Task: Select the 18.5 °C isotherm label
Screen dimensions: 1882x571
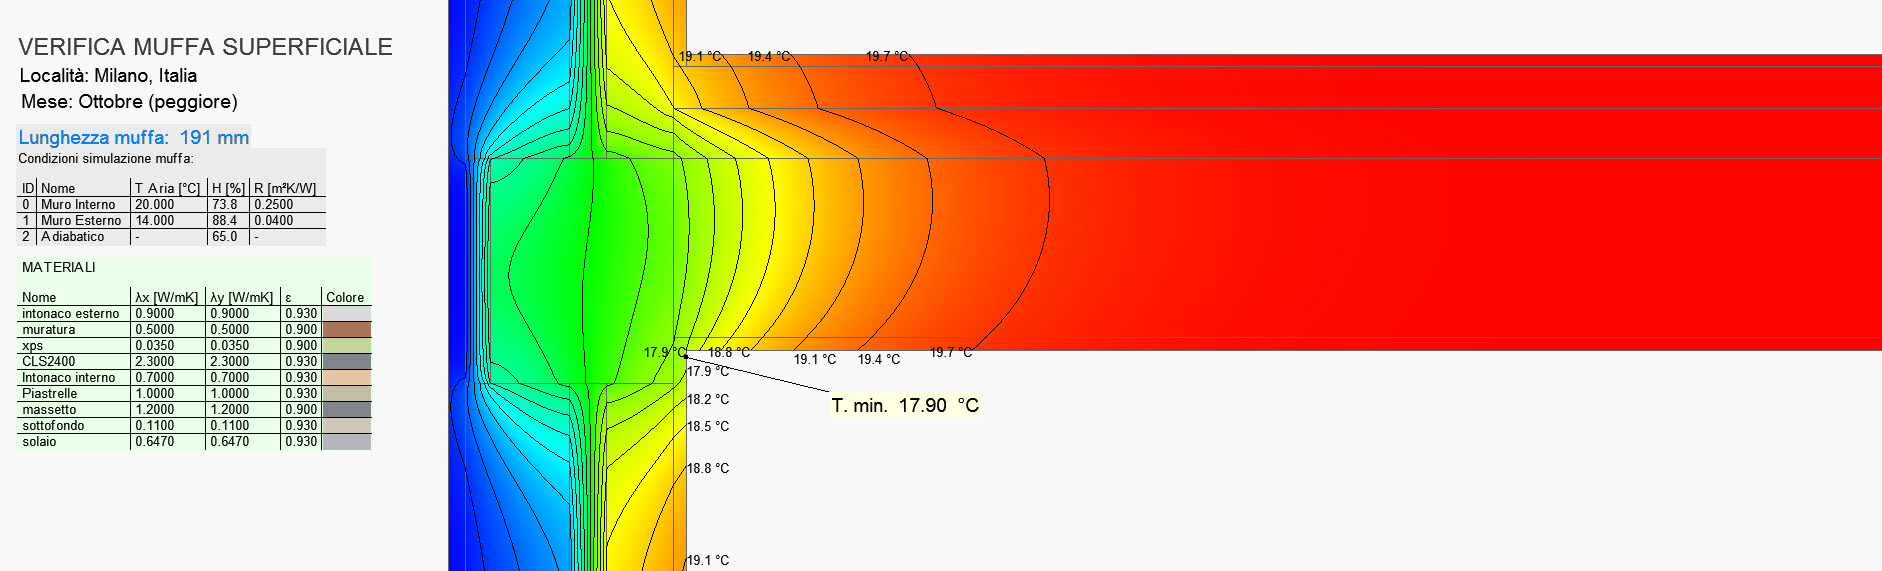Action: point(708,426)
